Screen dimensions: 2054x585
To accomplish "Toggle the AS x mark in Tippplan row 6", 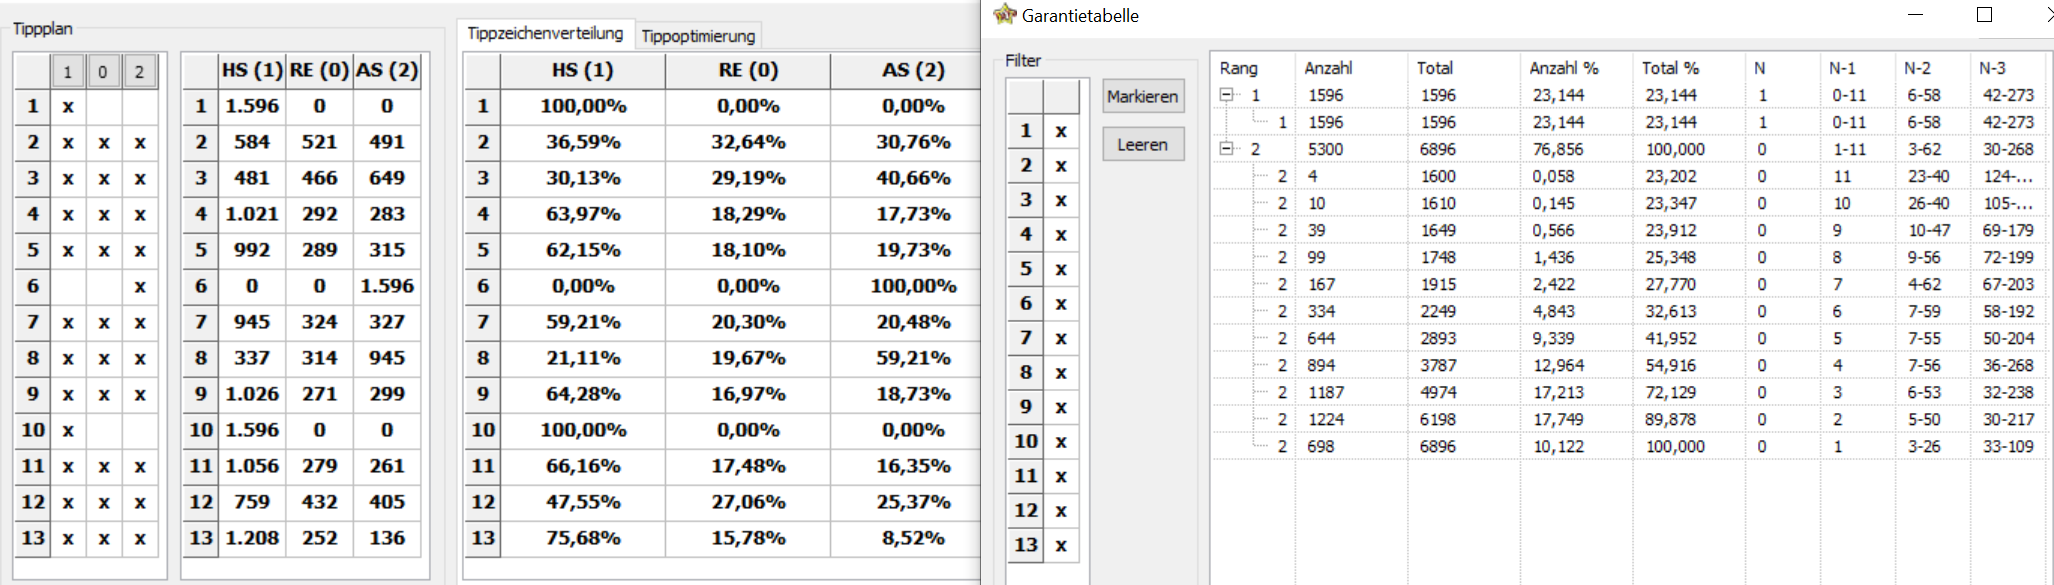I will [139, 286].
